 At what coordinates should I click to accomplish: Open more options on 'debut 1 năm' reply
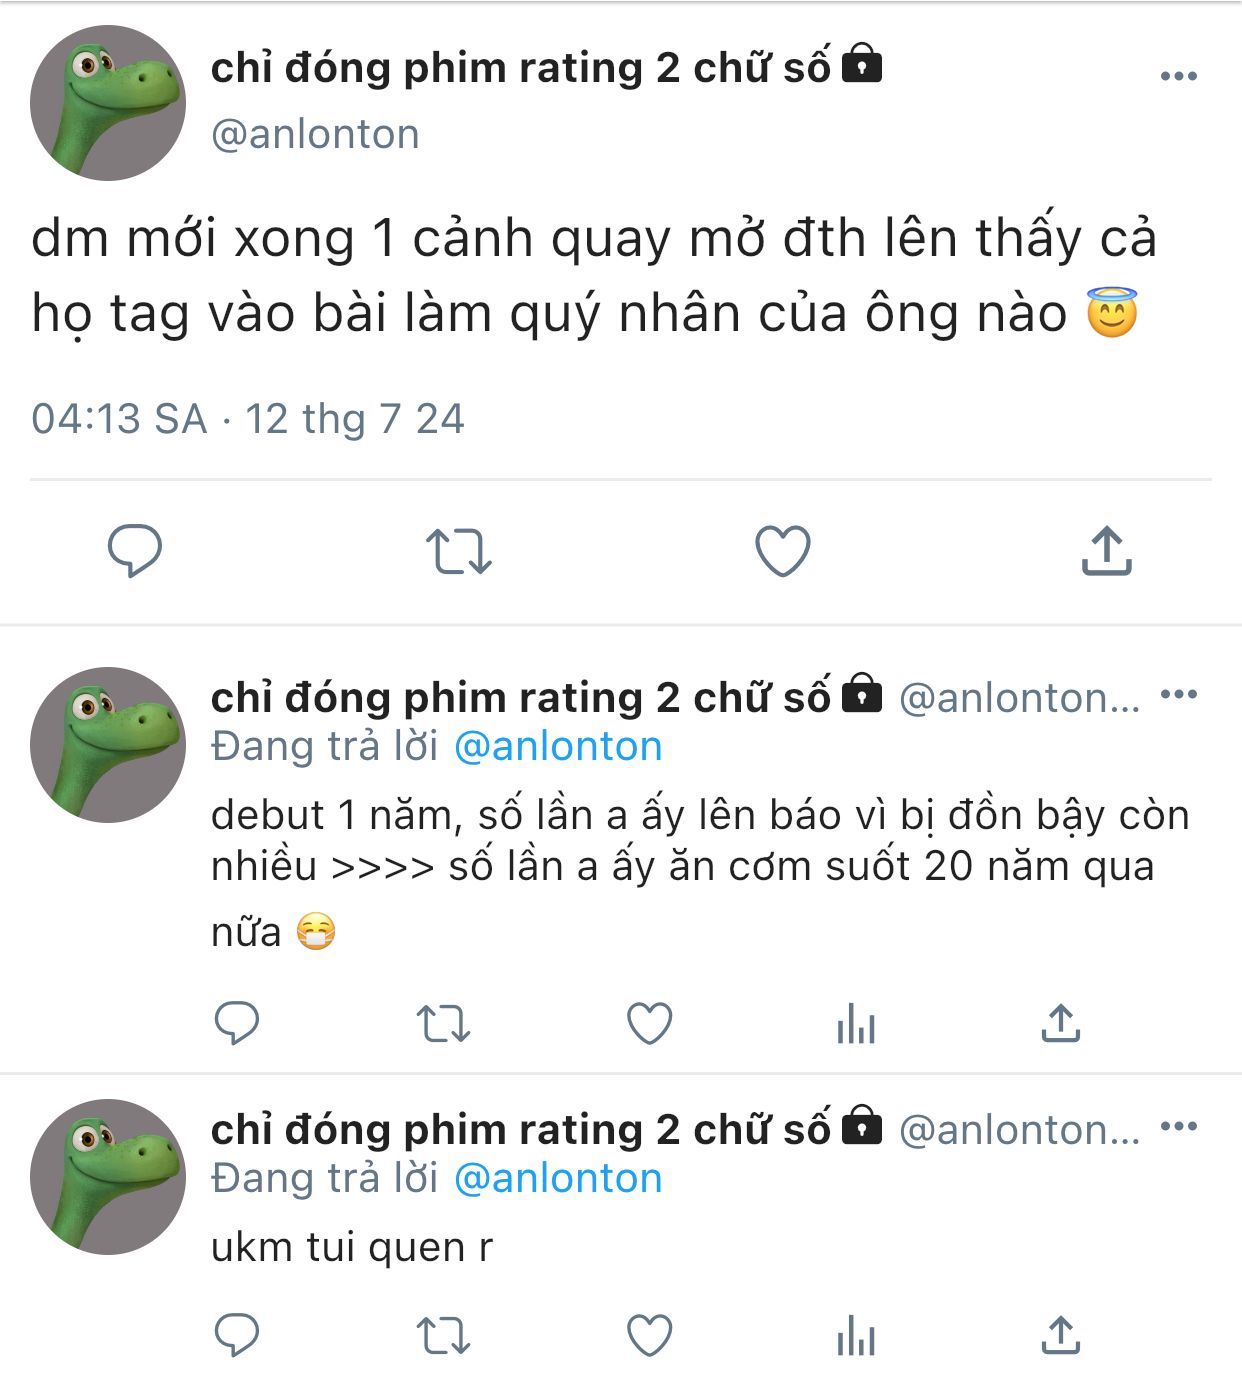(x=1178, y=695)
